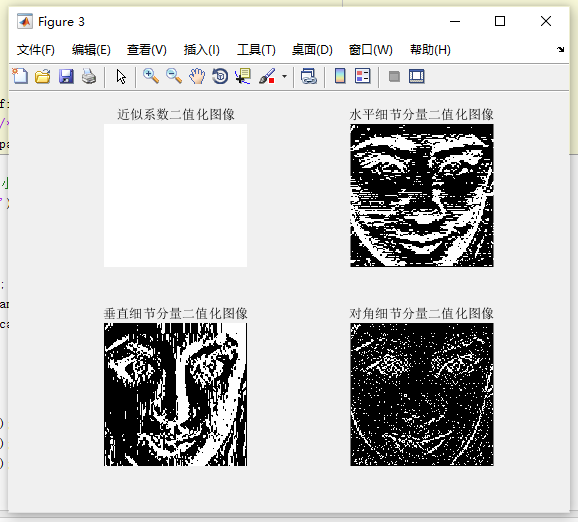The height and width of the screenshot is (522, 578).
Task: Activate the Pan hand tool
Action: coord(197,76)
